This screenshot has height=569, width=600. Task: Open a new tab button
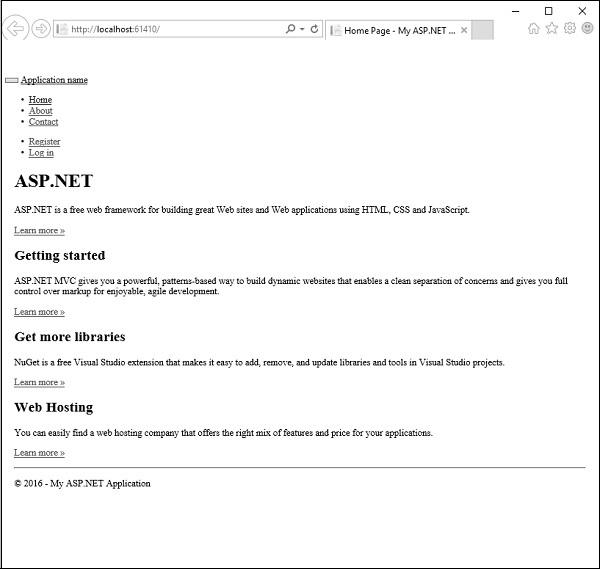[x=482, y=30]
